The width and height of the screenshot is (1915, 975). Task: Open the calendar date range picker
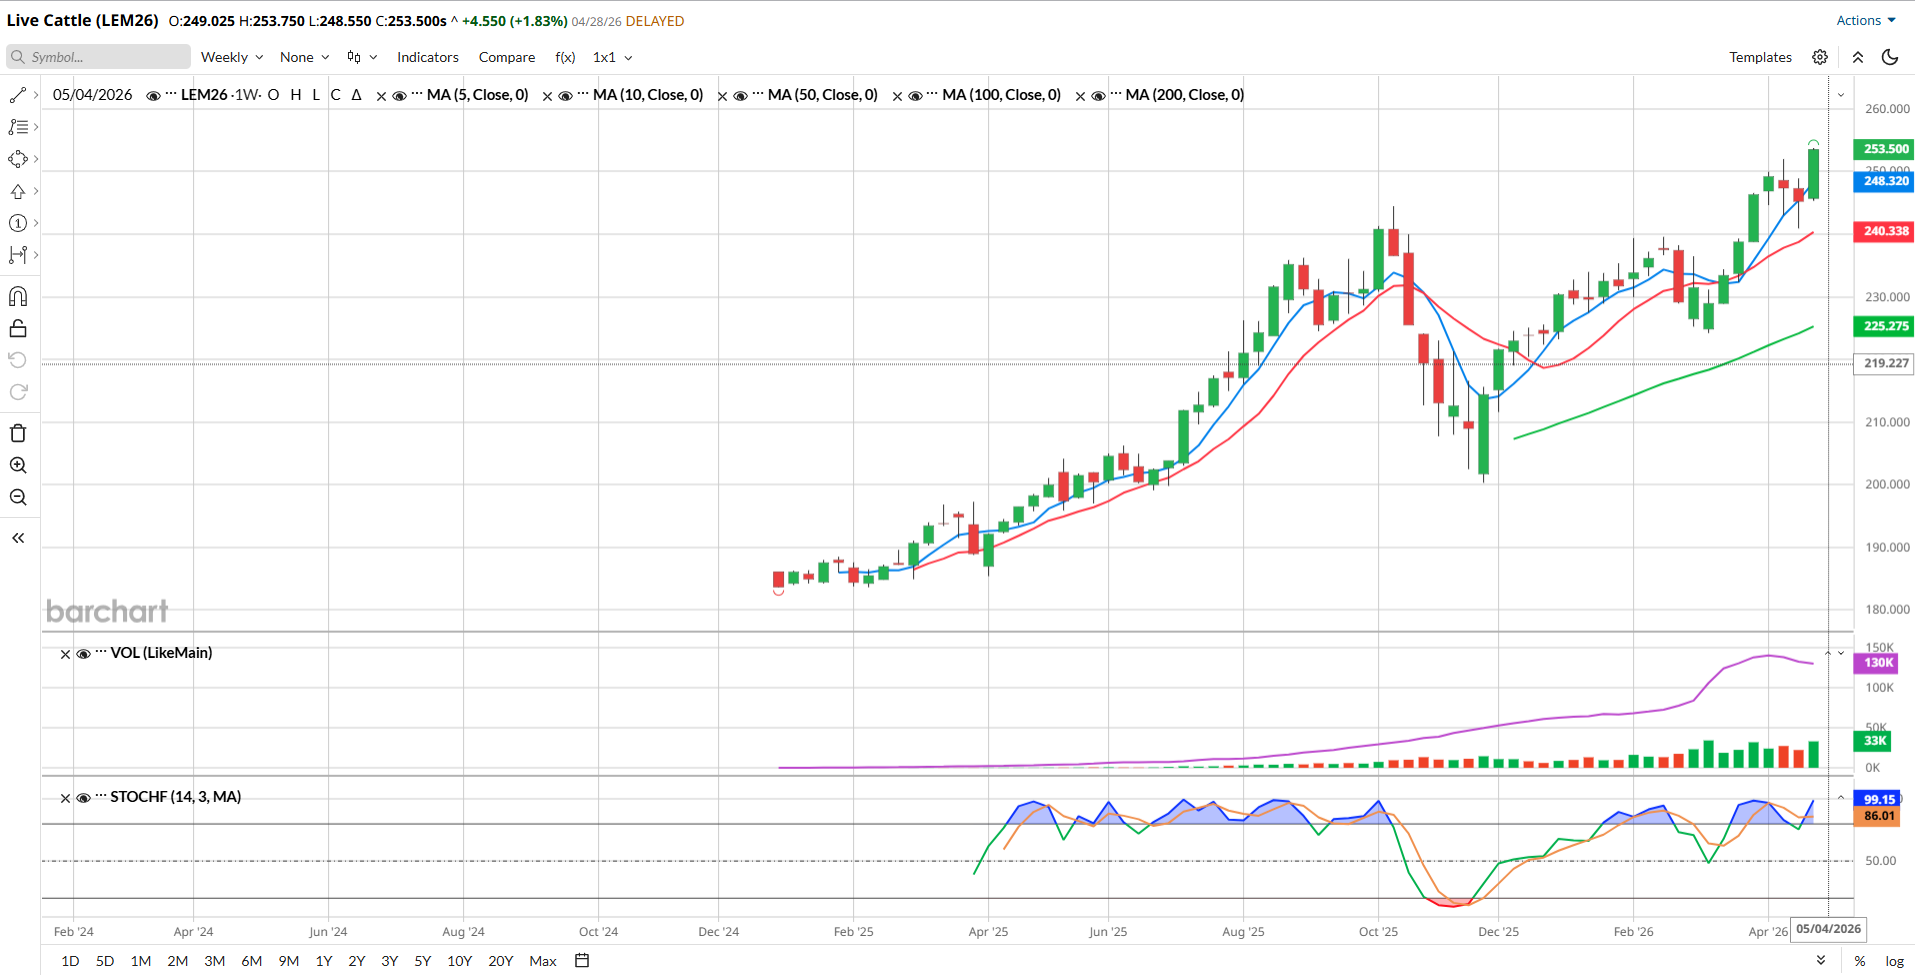(x=582, y=960)
